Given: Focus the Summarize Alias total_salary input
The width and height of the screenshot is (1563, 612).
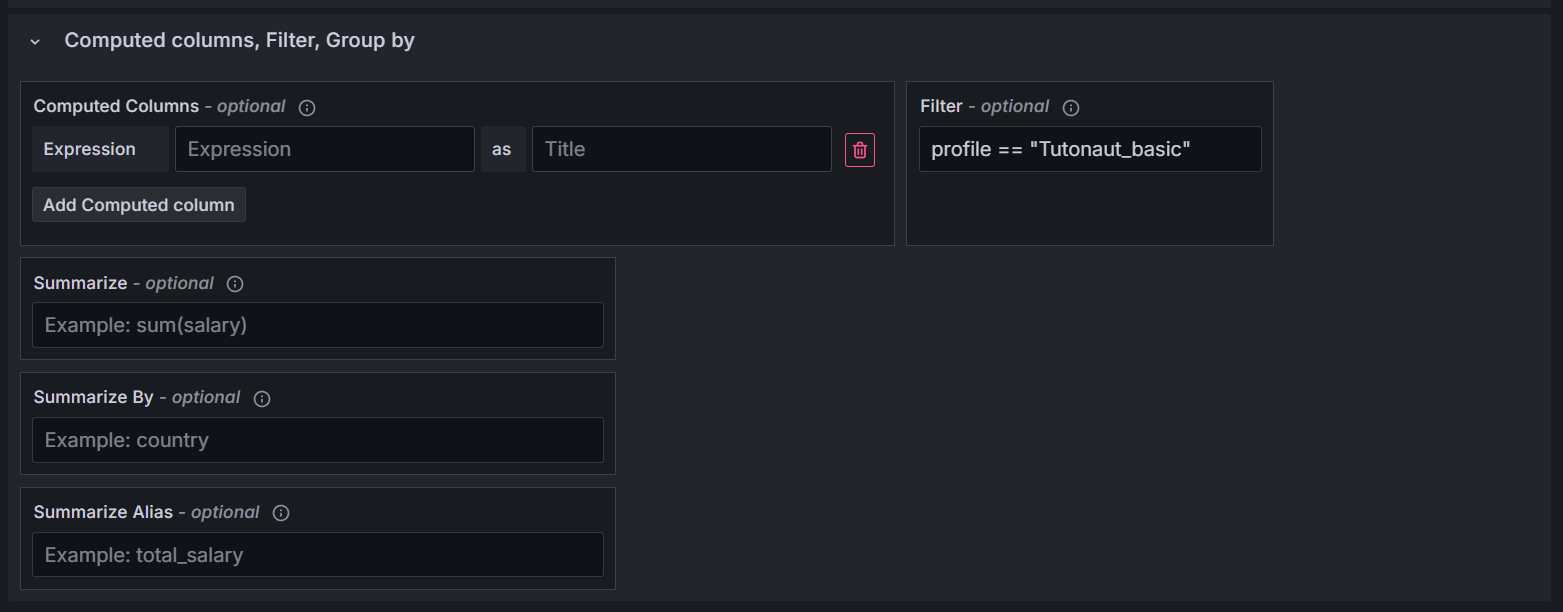Looking at the screenshot, I should coord(317,555).
